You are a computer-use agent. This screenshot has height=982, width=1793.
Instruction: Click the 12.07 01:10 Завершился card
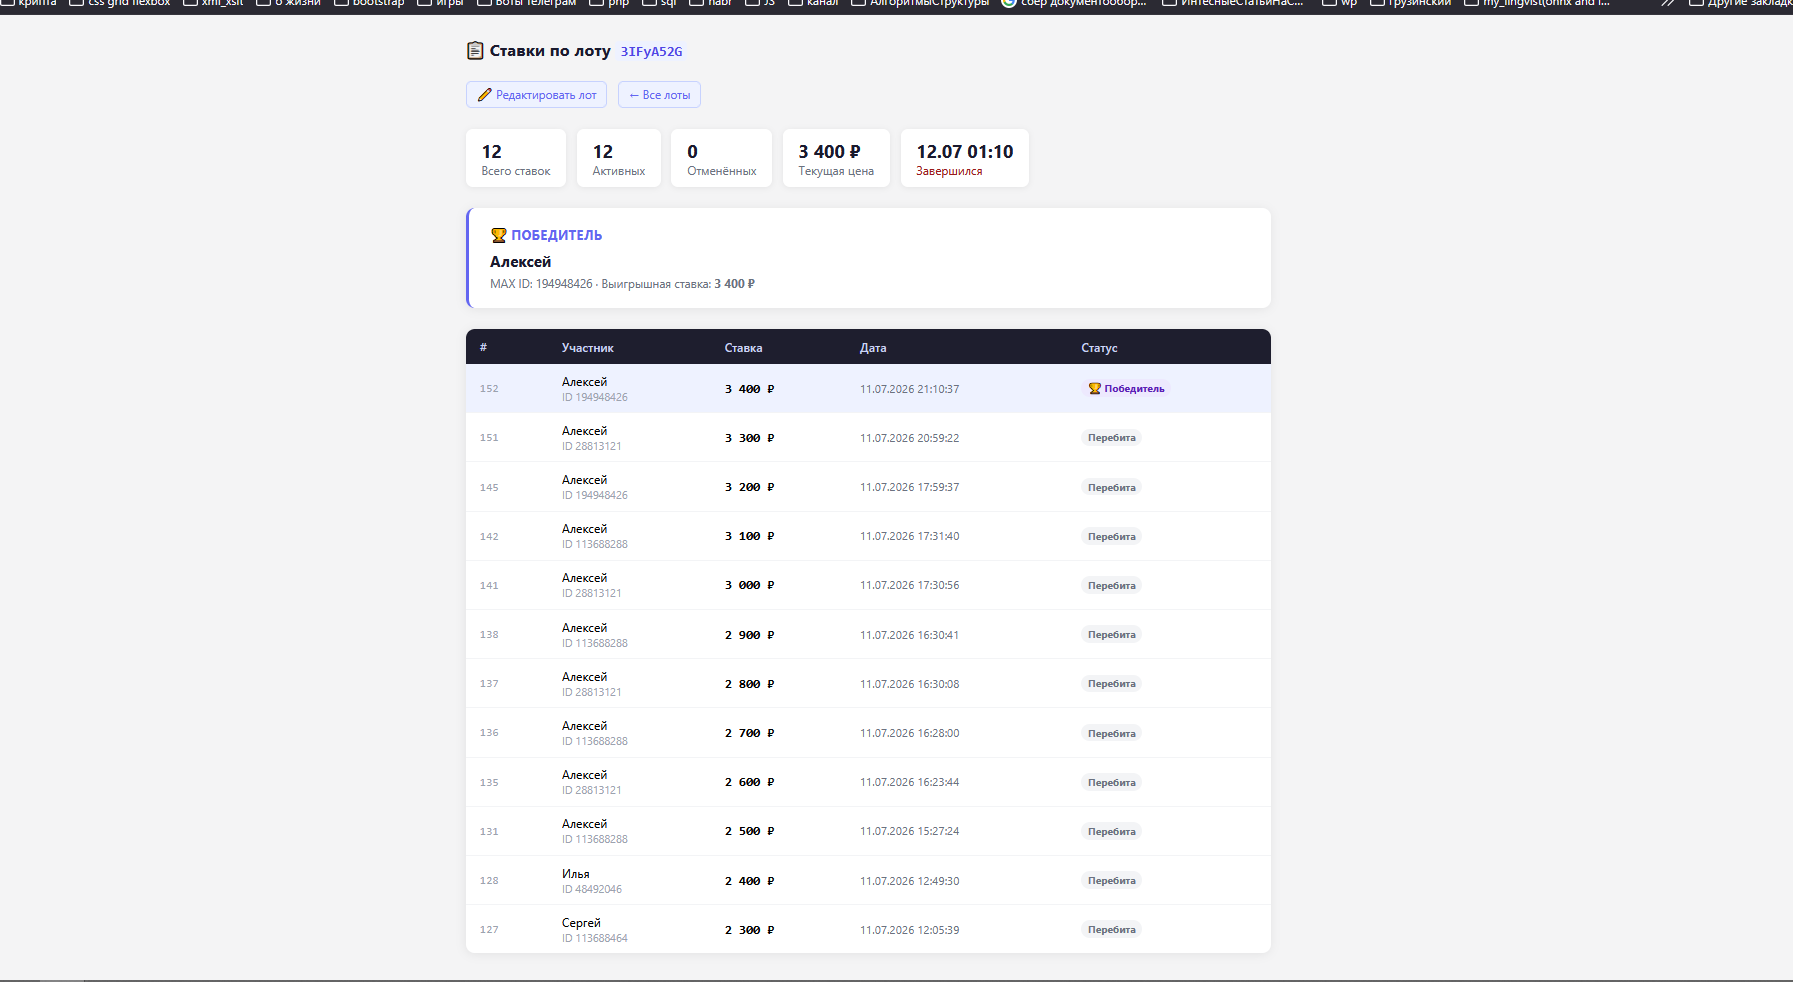click(x=964, y=158)
